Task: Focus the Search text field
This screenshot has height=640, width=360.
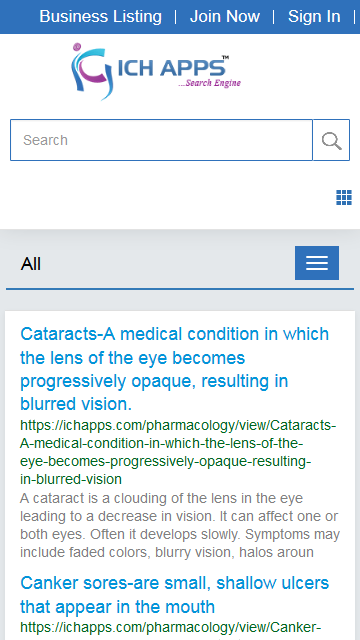Action: [x=161, y=140]
